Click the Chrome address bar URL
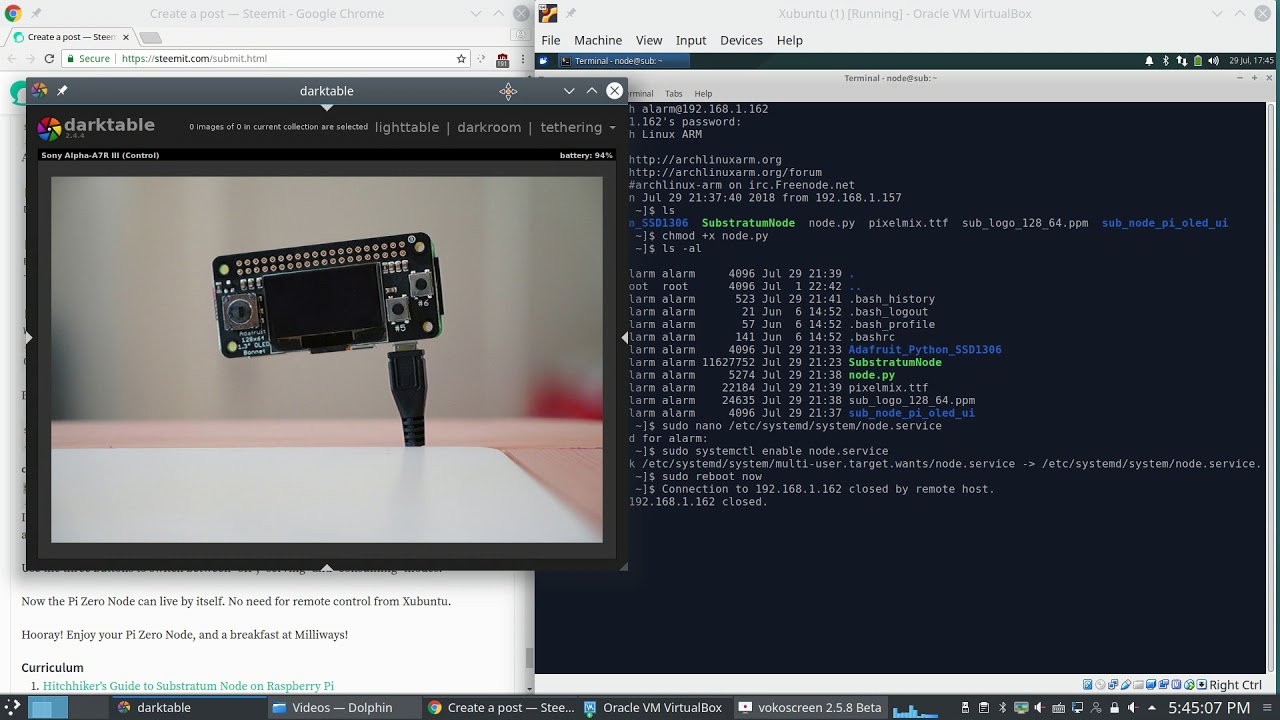 [194, 59]
